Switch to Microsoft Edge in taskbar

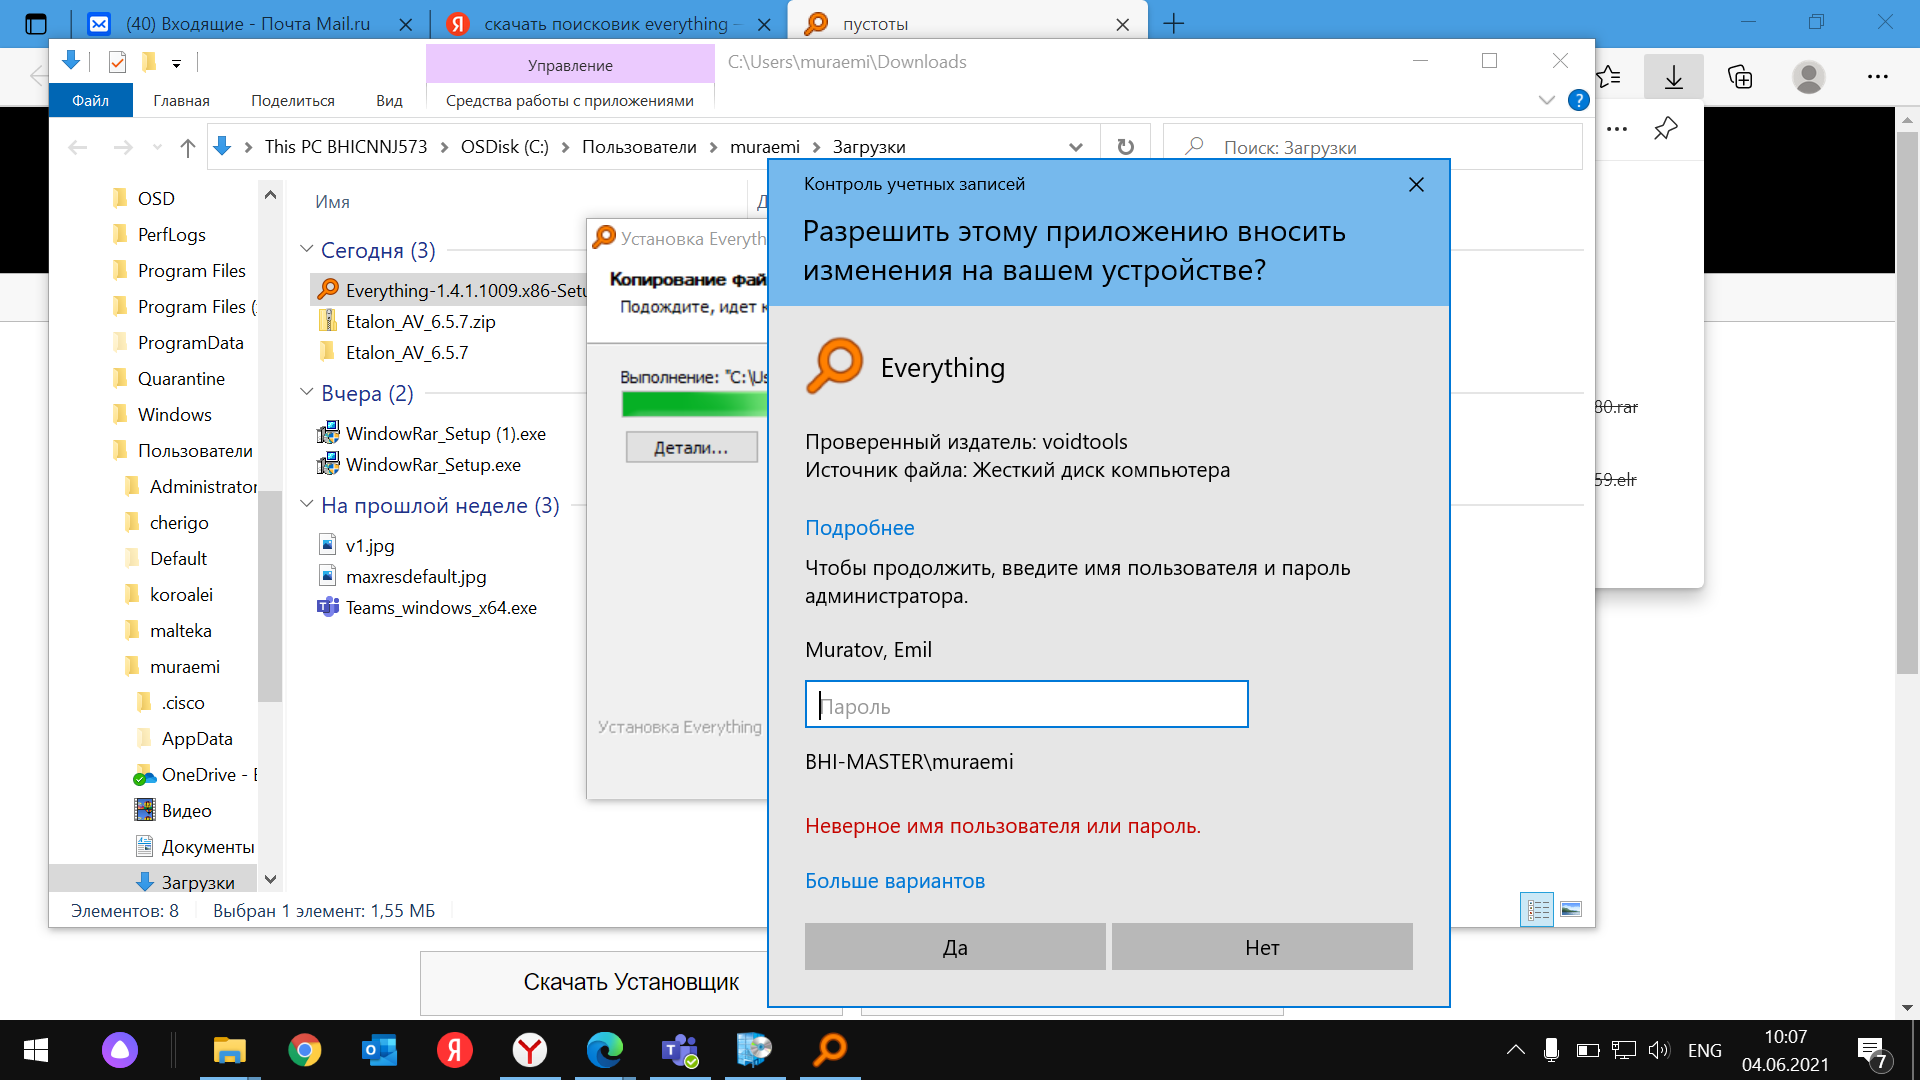point(605,1050)
